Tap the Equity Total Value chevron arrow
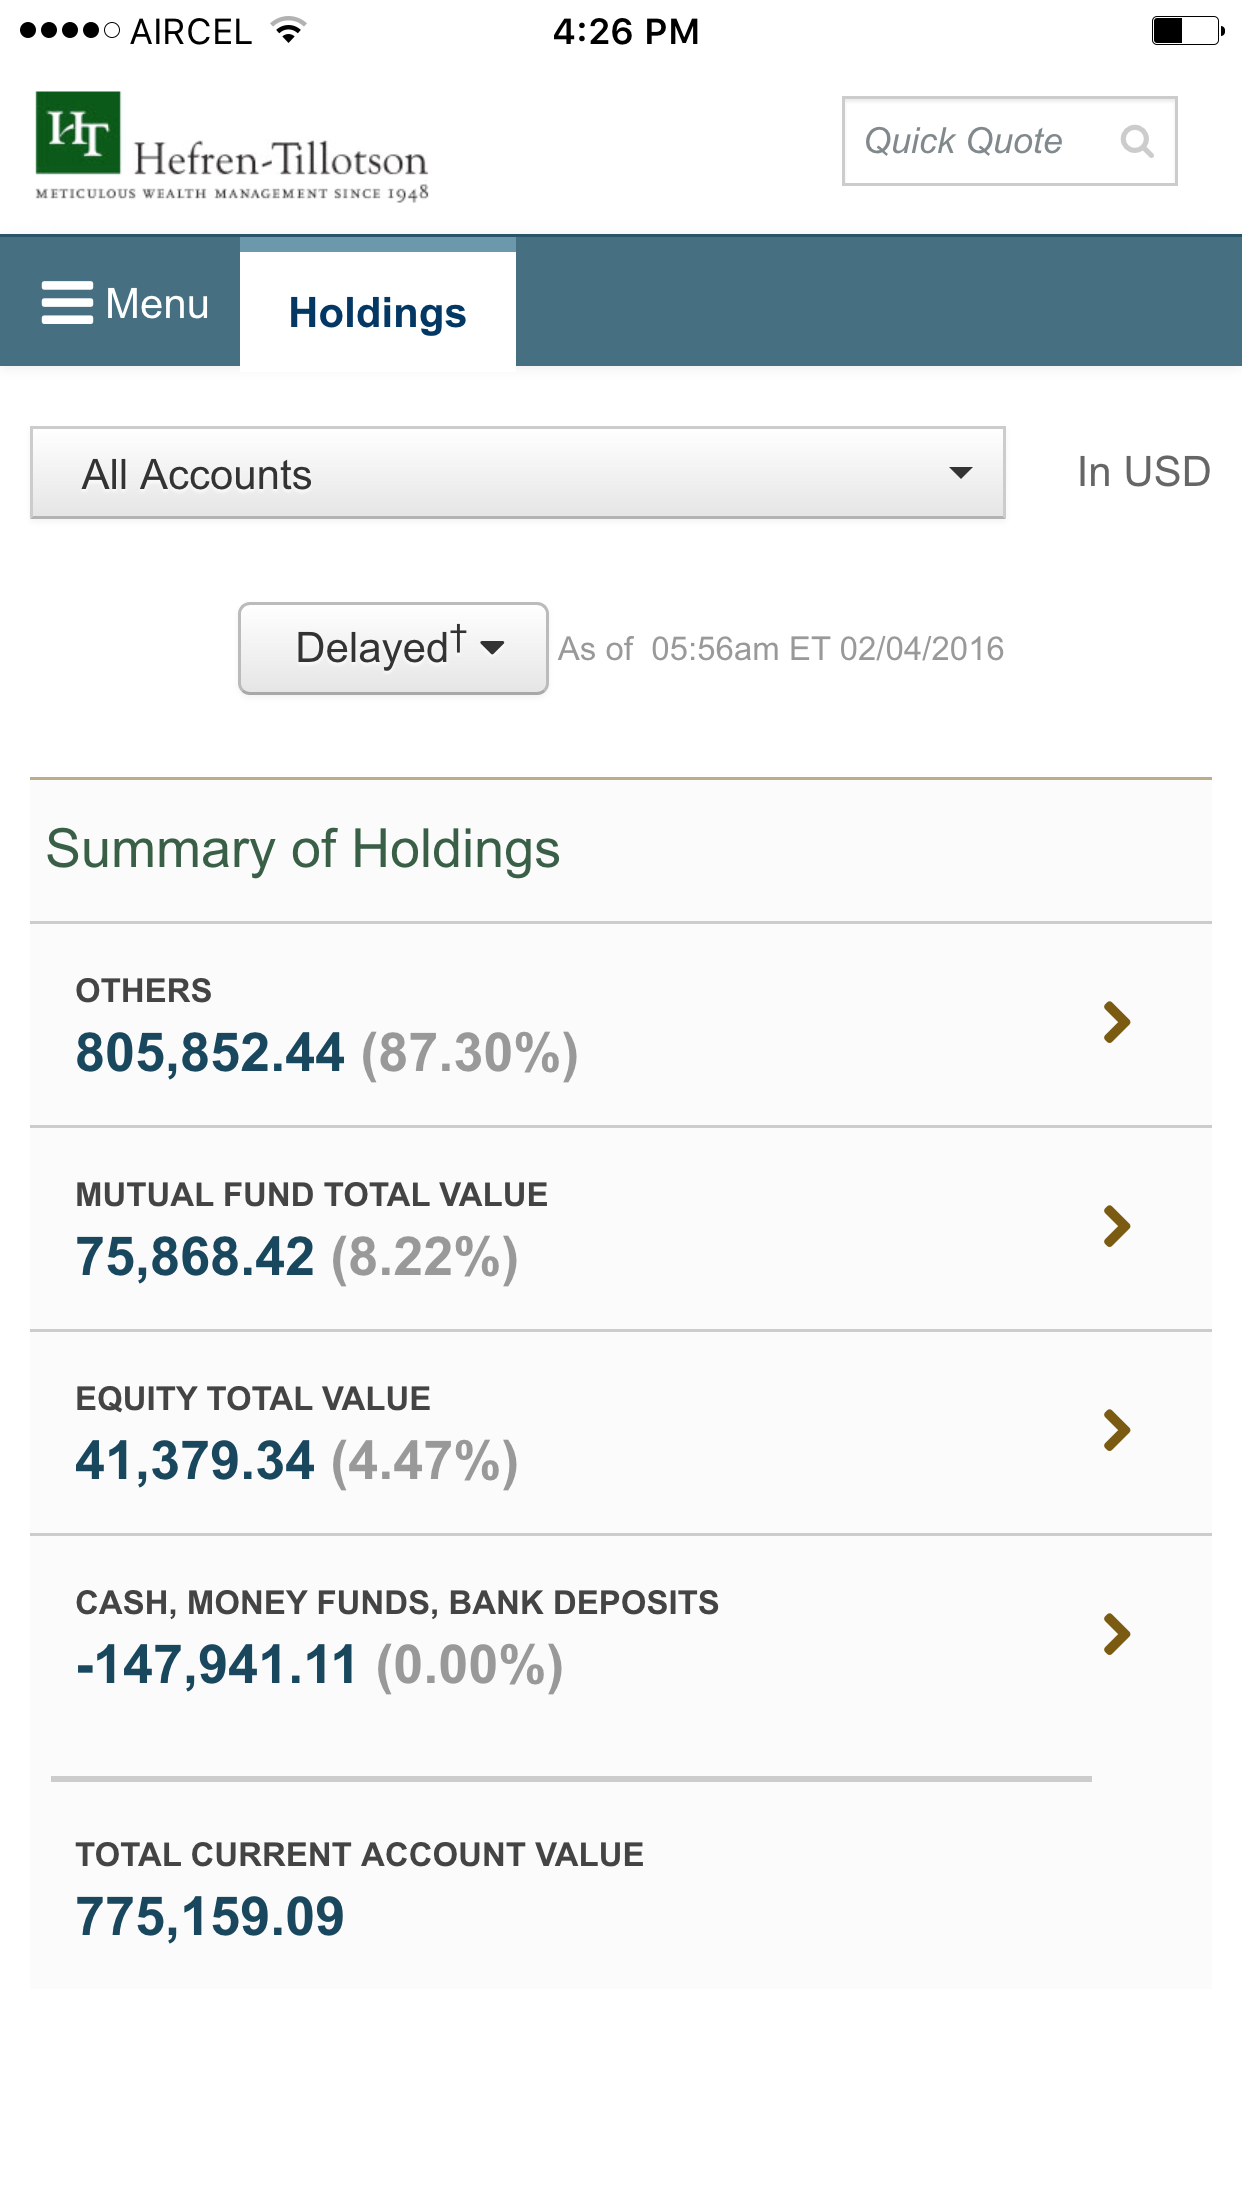 point(1117,1430)
